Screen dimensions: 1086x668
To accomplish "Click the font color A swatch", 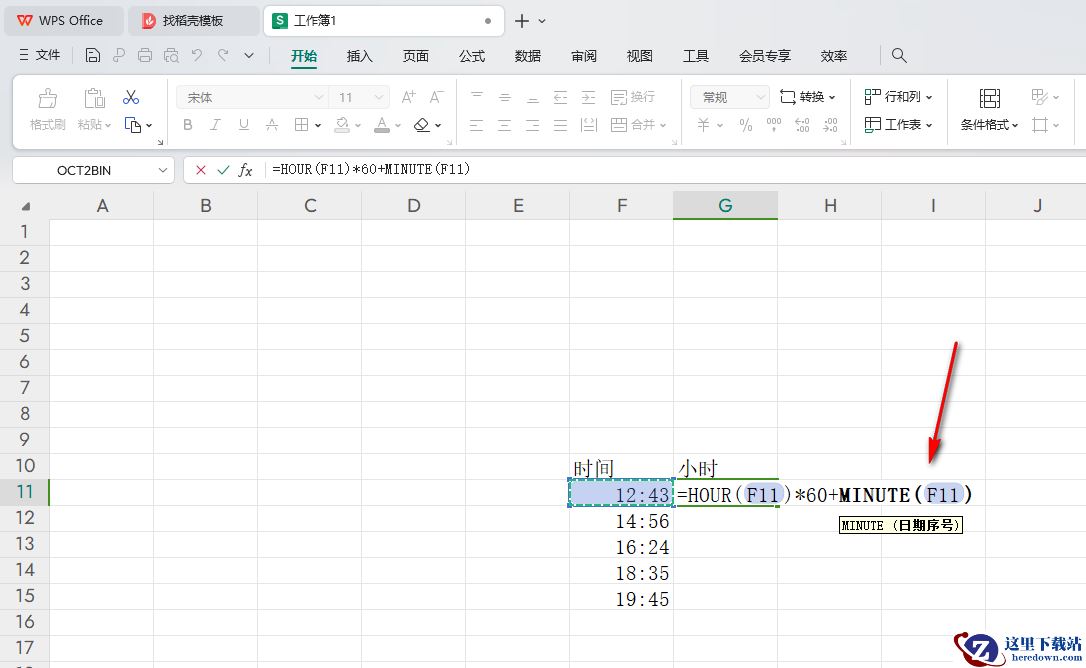I will 382,125.
